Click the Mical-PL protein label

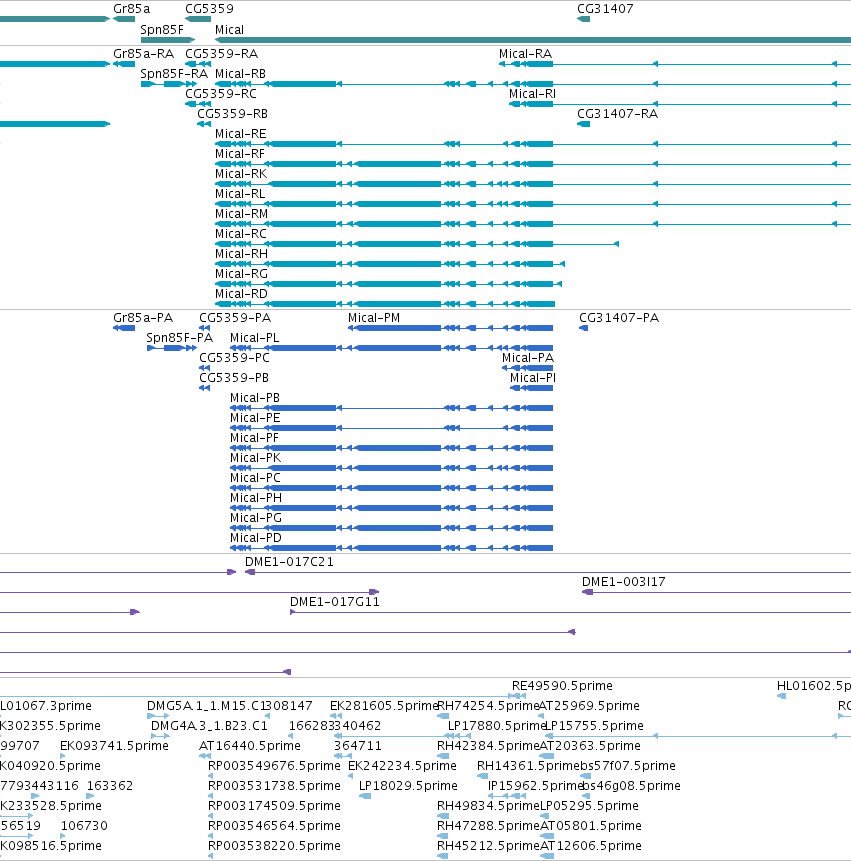coord(255,338)
